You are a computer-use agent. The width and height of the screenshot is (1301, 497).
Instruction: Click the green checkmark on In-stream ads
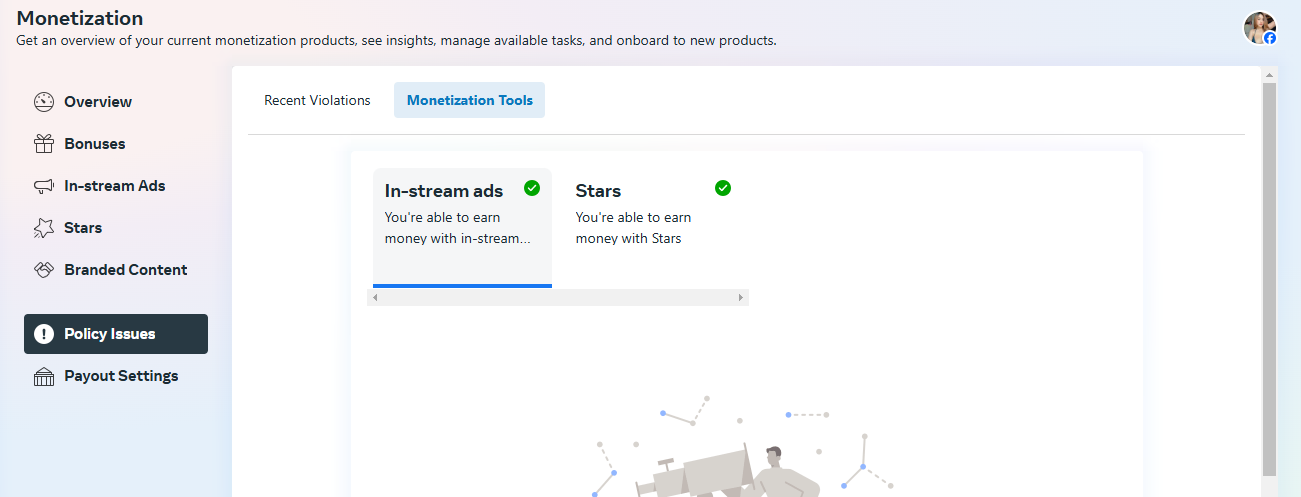point(532,188)
